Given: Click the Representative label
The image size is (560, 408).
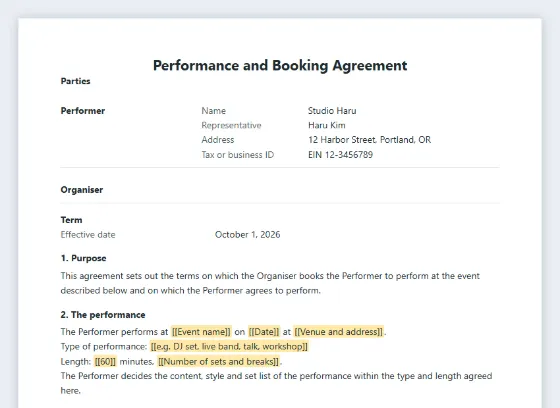Looking at the screenshot, I should click(x=231, y=125).
